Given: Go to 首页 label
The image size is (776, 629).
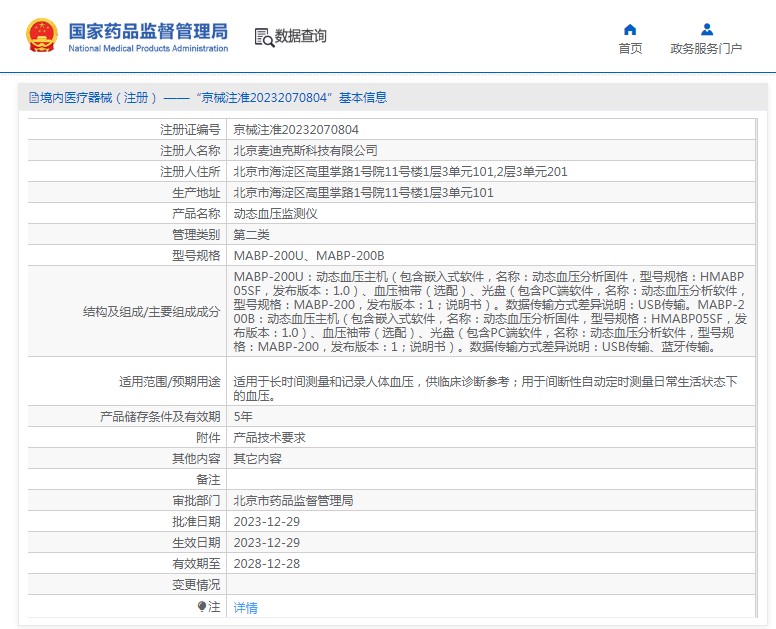Looking at the screenshot, I should [630, 48].
